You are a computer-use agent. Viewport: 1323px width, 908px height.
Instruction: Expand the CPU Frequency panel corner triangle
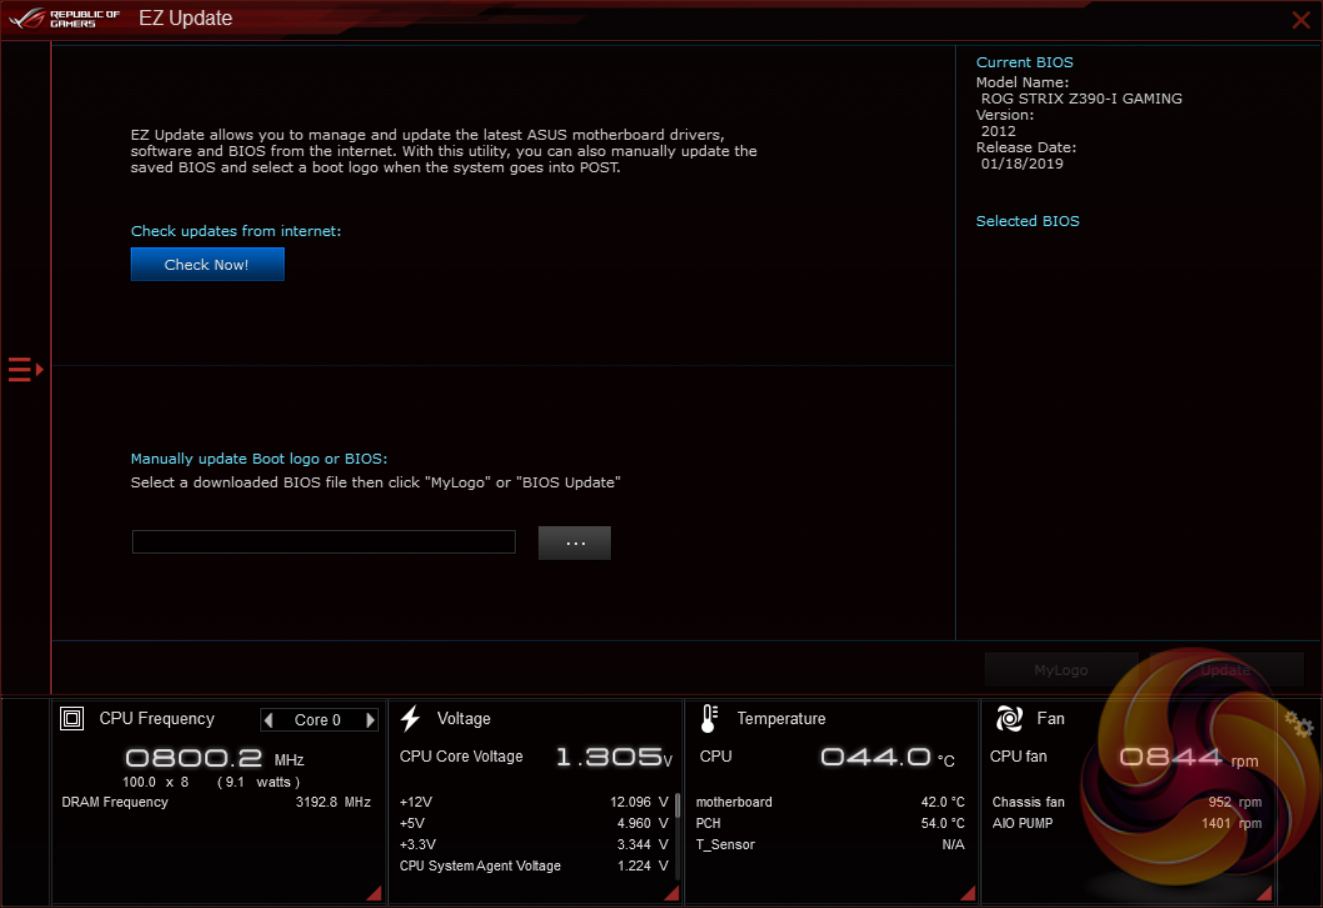(374, 893)
